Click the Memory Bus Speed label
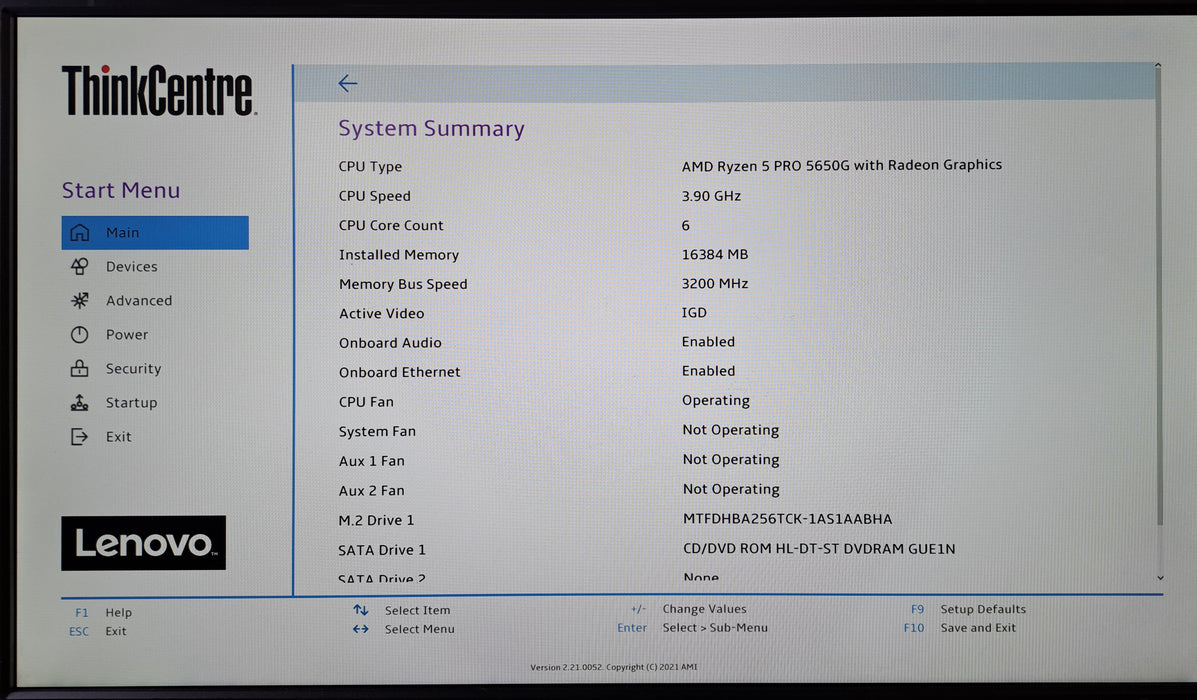 point(403,284)
